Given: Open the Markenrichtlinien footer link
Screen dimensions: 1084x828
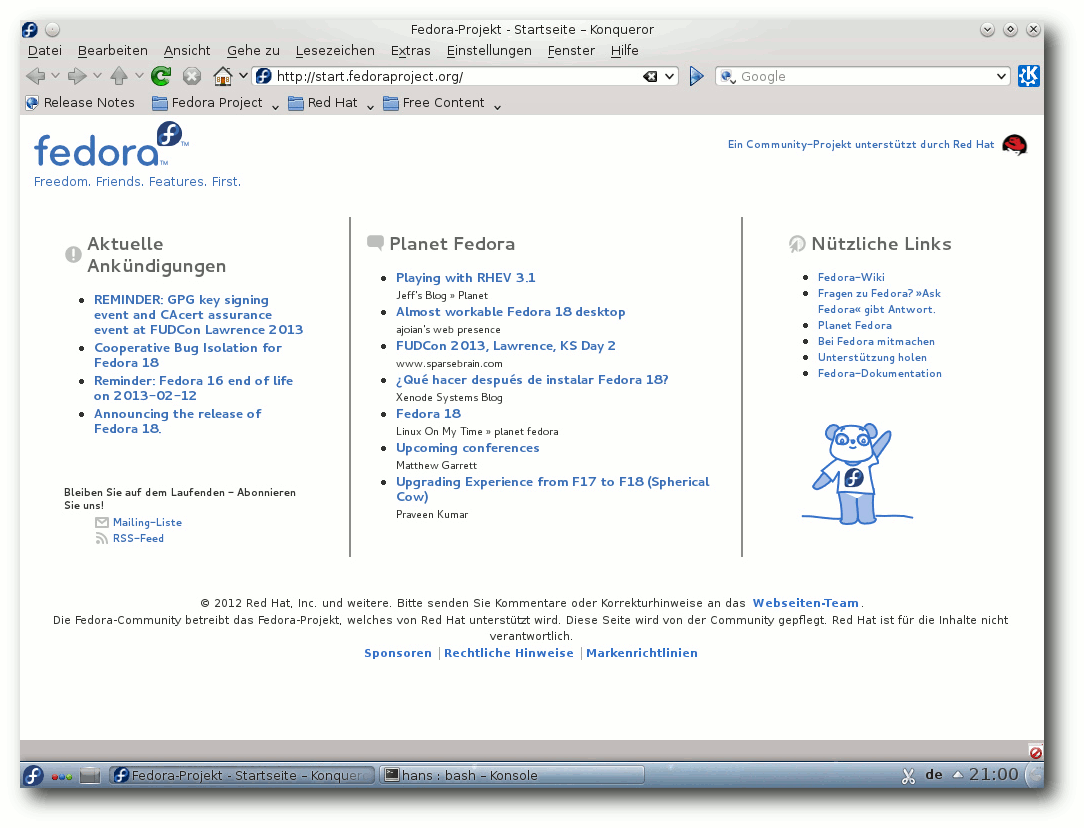Looking at the screenshot, I should coord(642,653).
